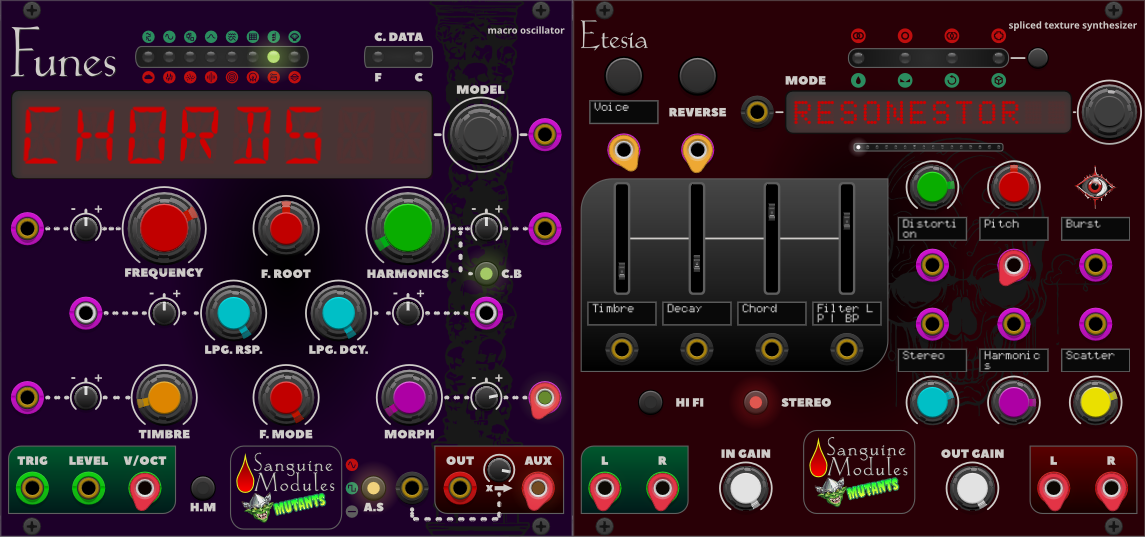Click the frequency attenuverter small knob
The image size is (1145, 537).
[x=85, y=229]
